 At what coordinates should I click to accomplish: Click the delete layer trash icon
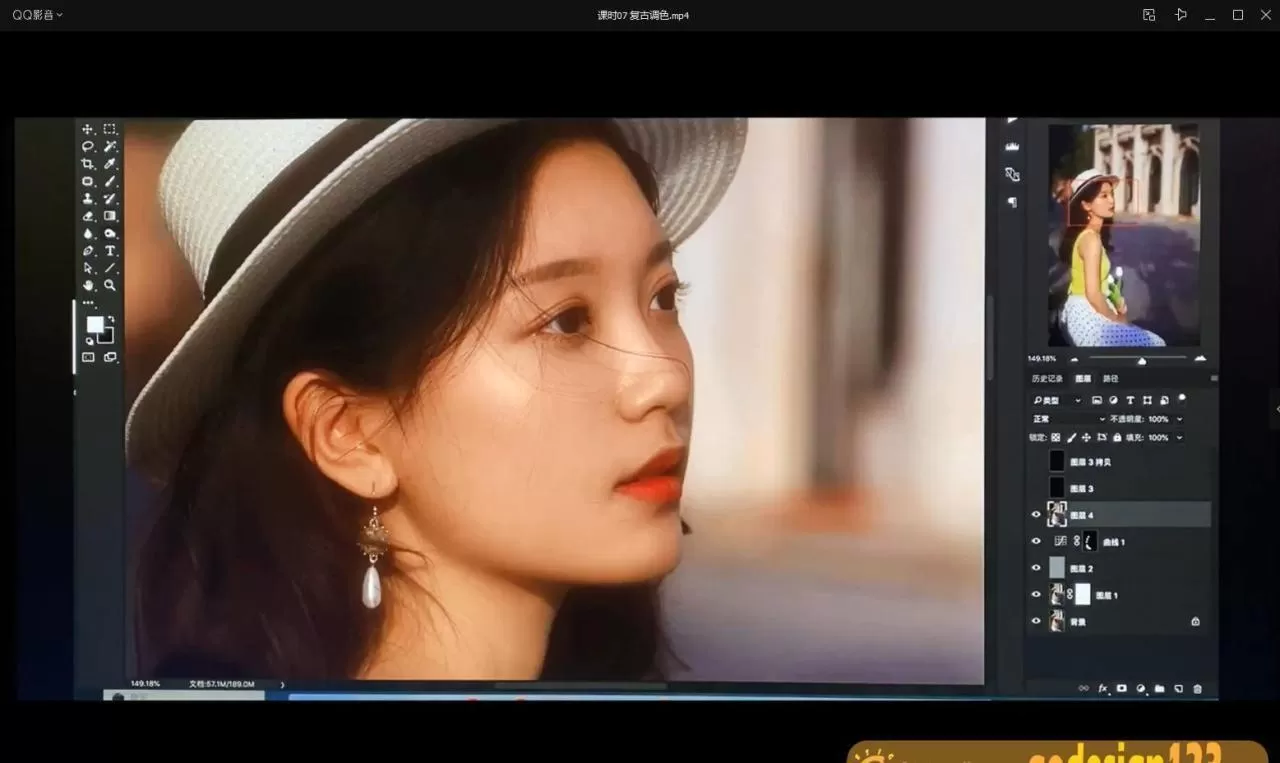1198,689
